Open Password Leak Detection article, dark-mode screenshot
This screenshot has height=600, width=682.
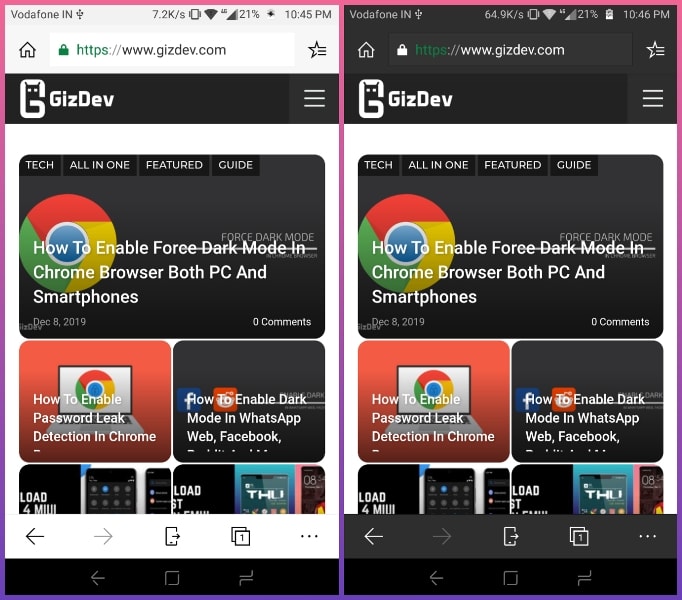coord(433,401)
